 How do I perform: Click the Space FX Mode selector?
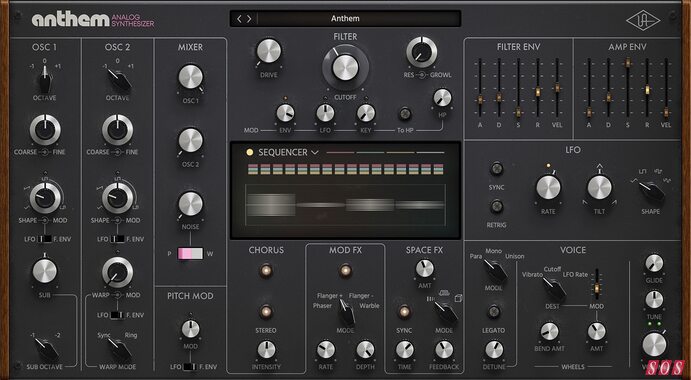tap(446, 312)
